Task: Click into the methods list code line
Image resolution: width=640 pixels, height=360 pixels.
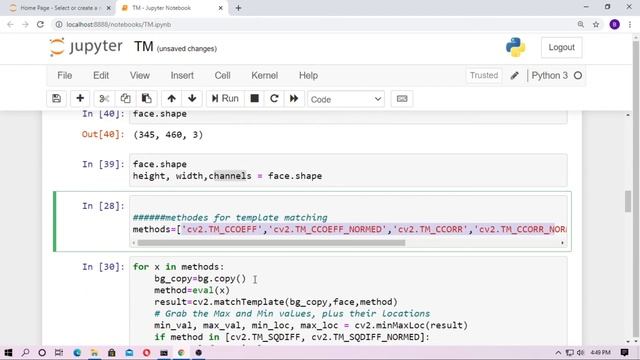Action: [349, 229]
